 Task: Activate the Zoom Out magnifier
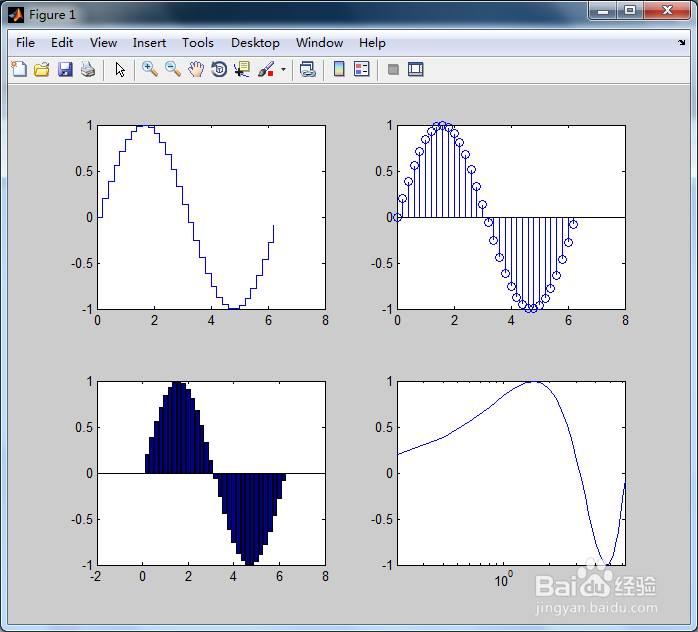coord(173,69)
